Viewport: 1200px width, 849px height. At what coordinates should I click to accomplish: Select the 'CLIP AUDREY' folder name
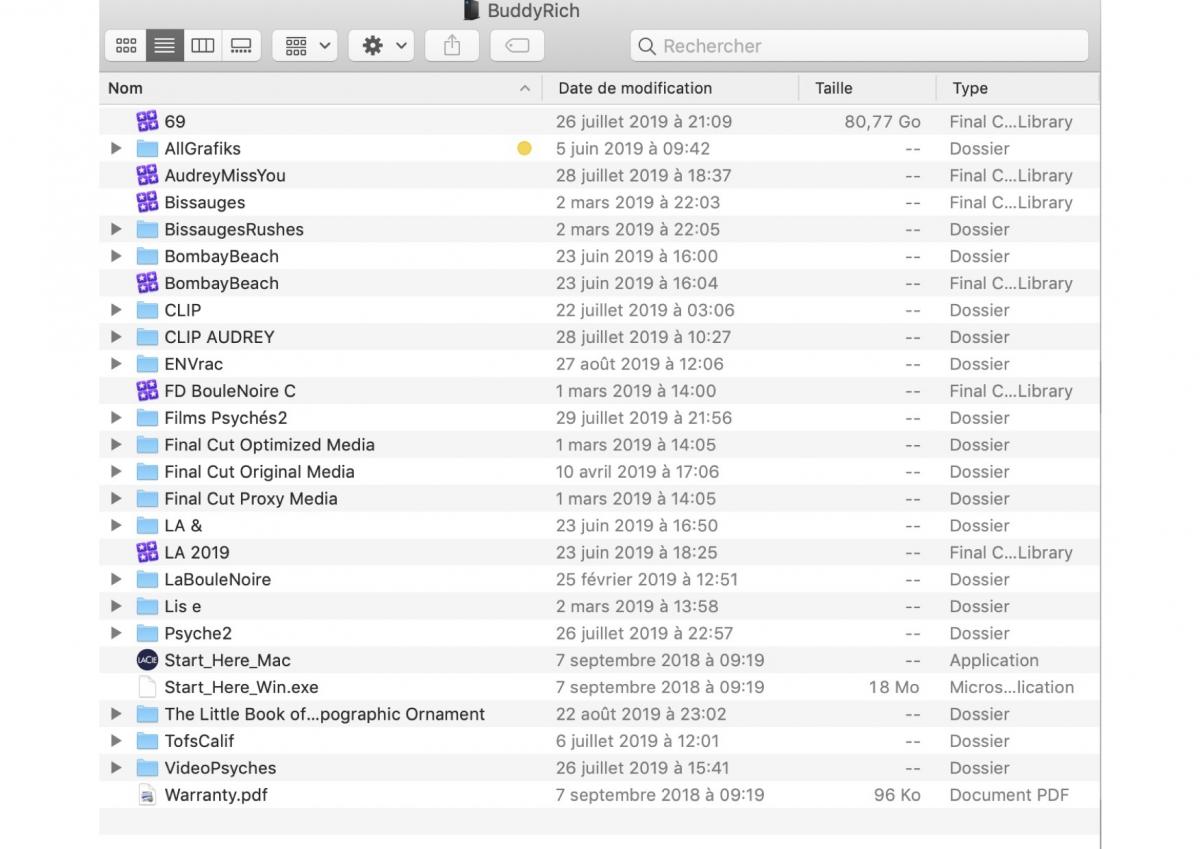[219, 337]
